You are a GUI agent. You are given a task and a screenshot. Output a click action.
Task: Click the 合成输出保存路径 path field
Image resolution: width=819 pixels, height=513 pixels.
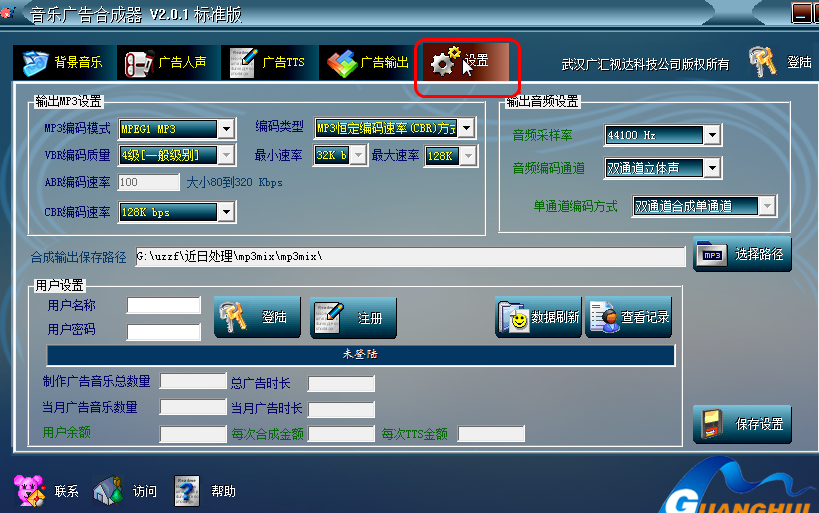410,256
